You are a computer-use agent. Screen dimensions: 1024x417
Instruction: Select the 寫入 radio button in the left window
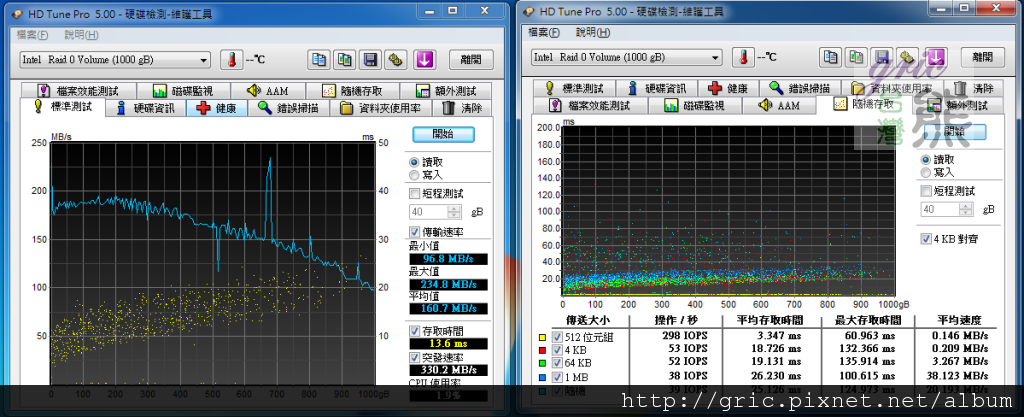414,175
